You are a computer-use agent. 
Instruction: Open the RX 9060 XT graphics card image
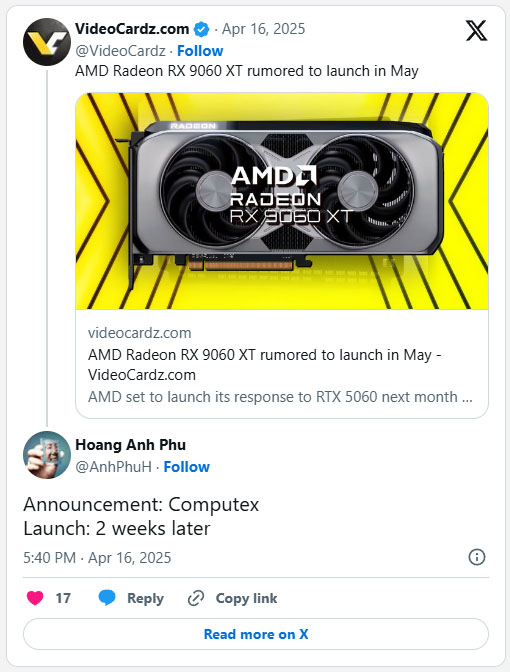(282, 201)
